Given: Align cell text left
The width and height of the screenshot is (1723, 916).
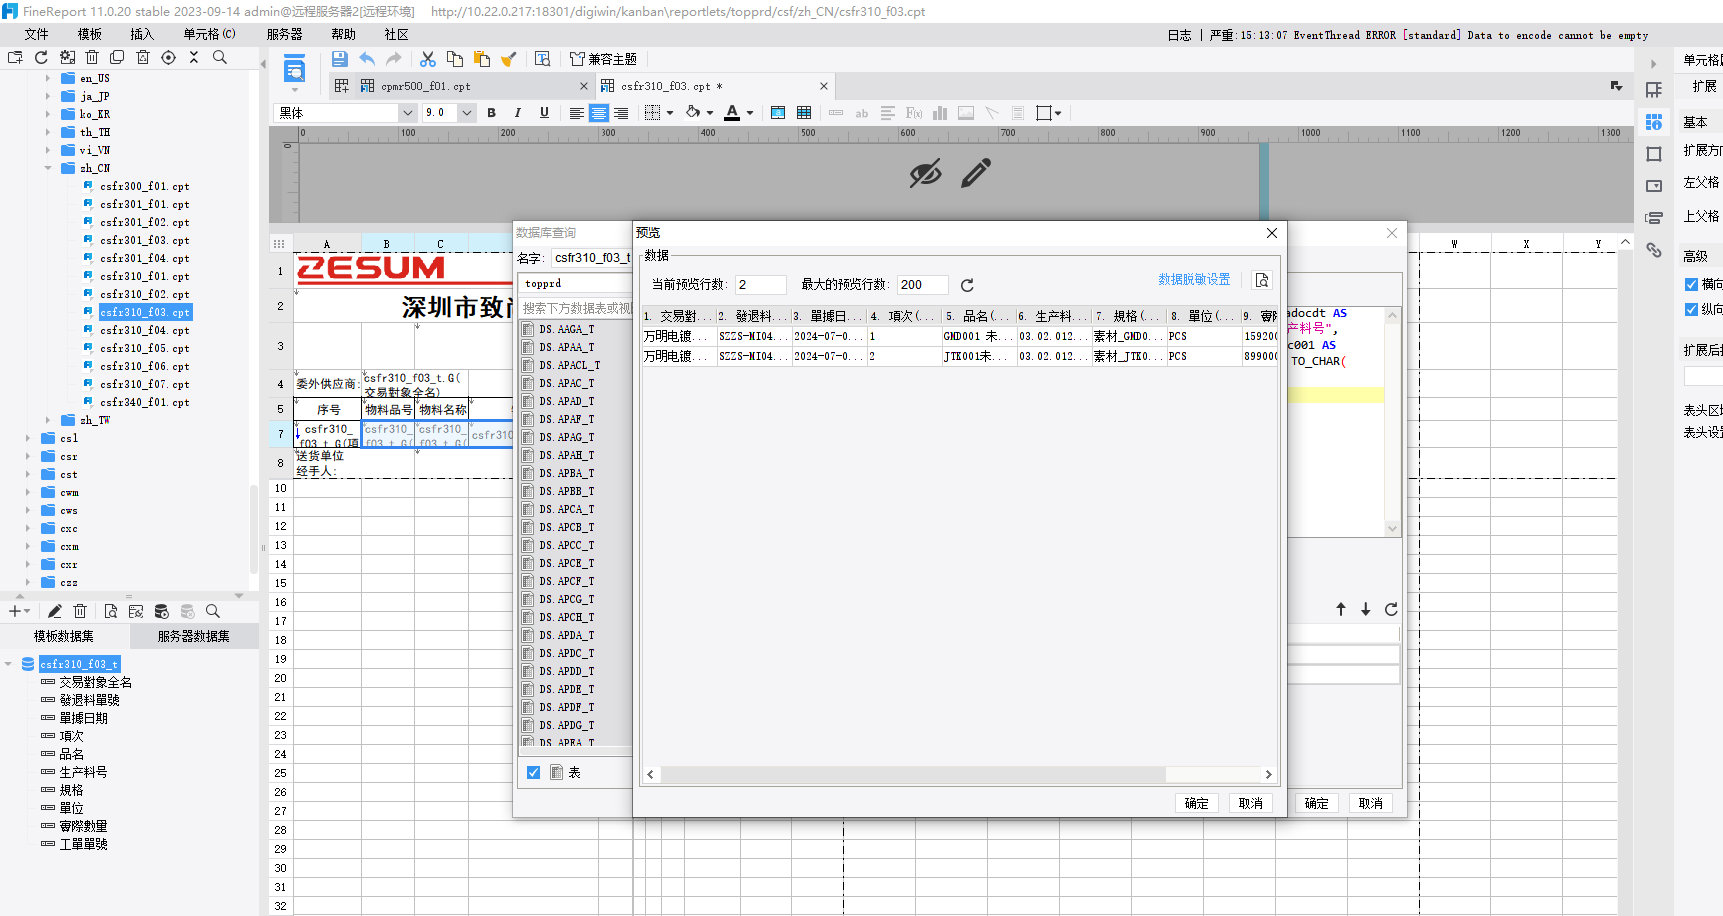Looking at the screenshot, I should click(x=577, y=113).
